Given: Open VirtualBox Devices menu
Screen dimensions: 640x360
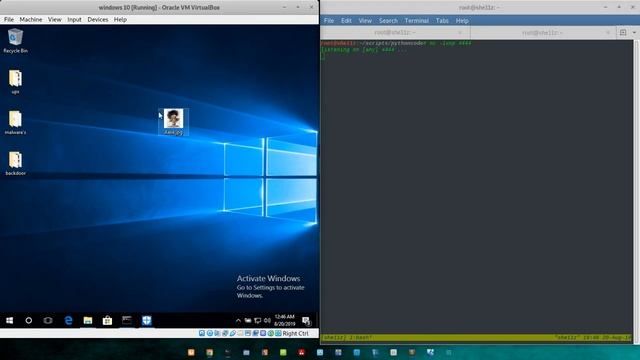Looking at the screenshot, I should point(98,19).
